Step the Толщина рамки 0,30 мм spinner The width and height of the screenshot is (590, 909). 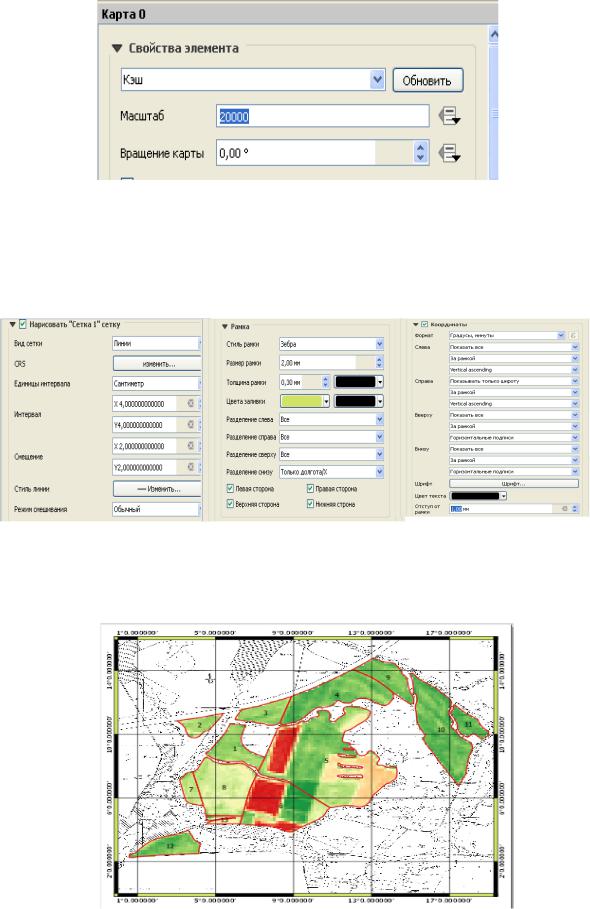(325, 382)
